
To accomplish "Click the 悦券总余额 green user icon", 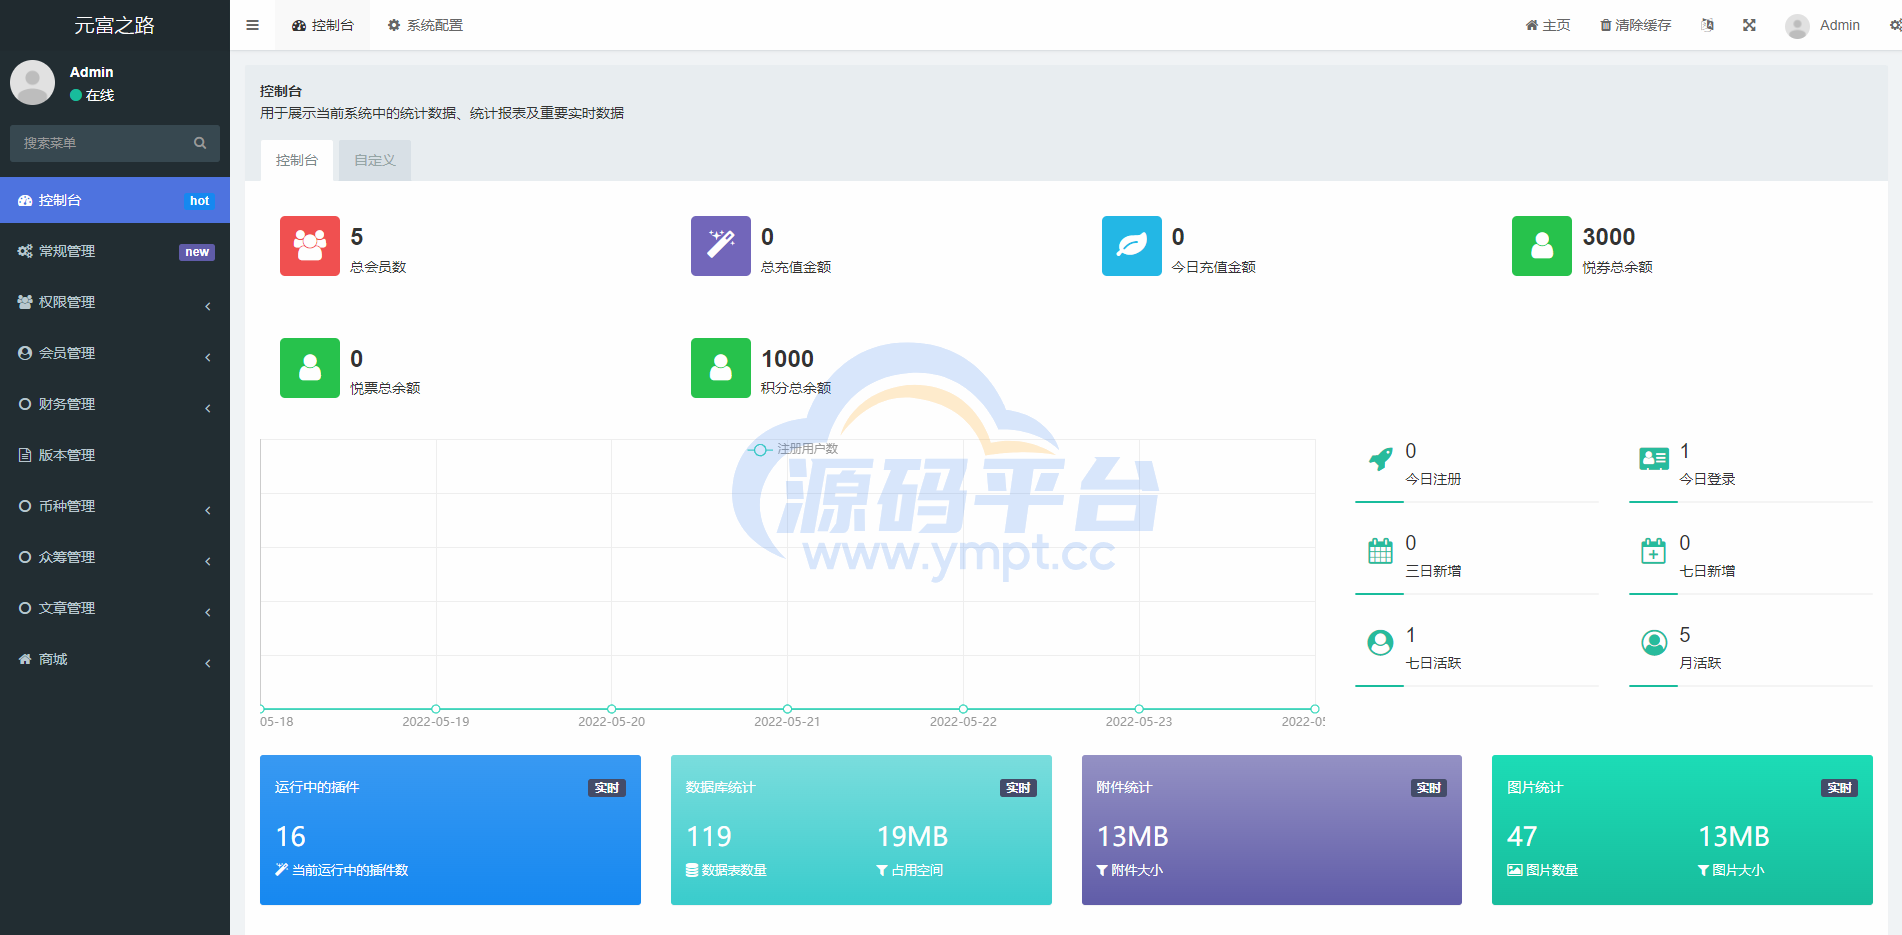I will click(1542, 246).
